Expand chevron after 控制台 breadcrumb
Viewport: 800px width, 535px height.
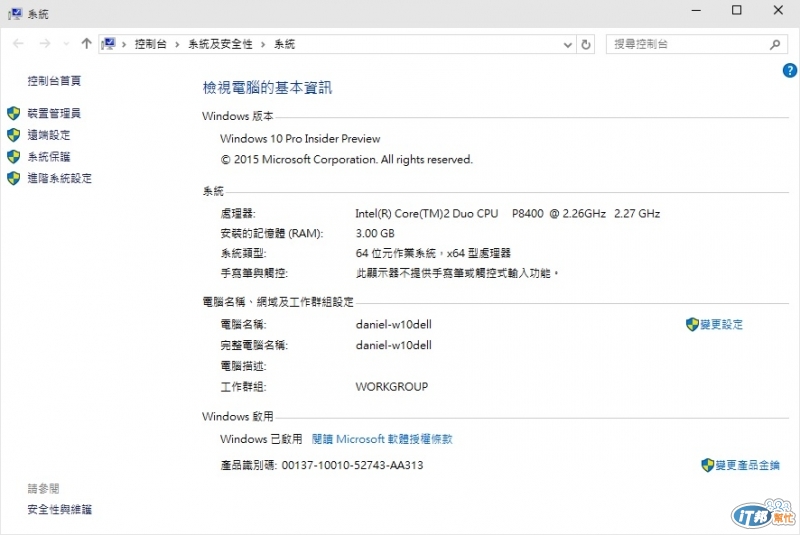tap(177, 45)
